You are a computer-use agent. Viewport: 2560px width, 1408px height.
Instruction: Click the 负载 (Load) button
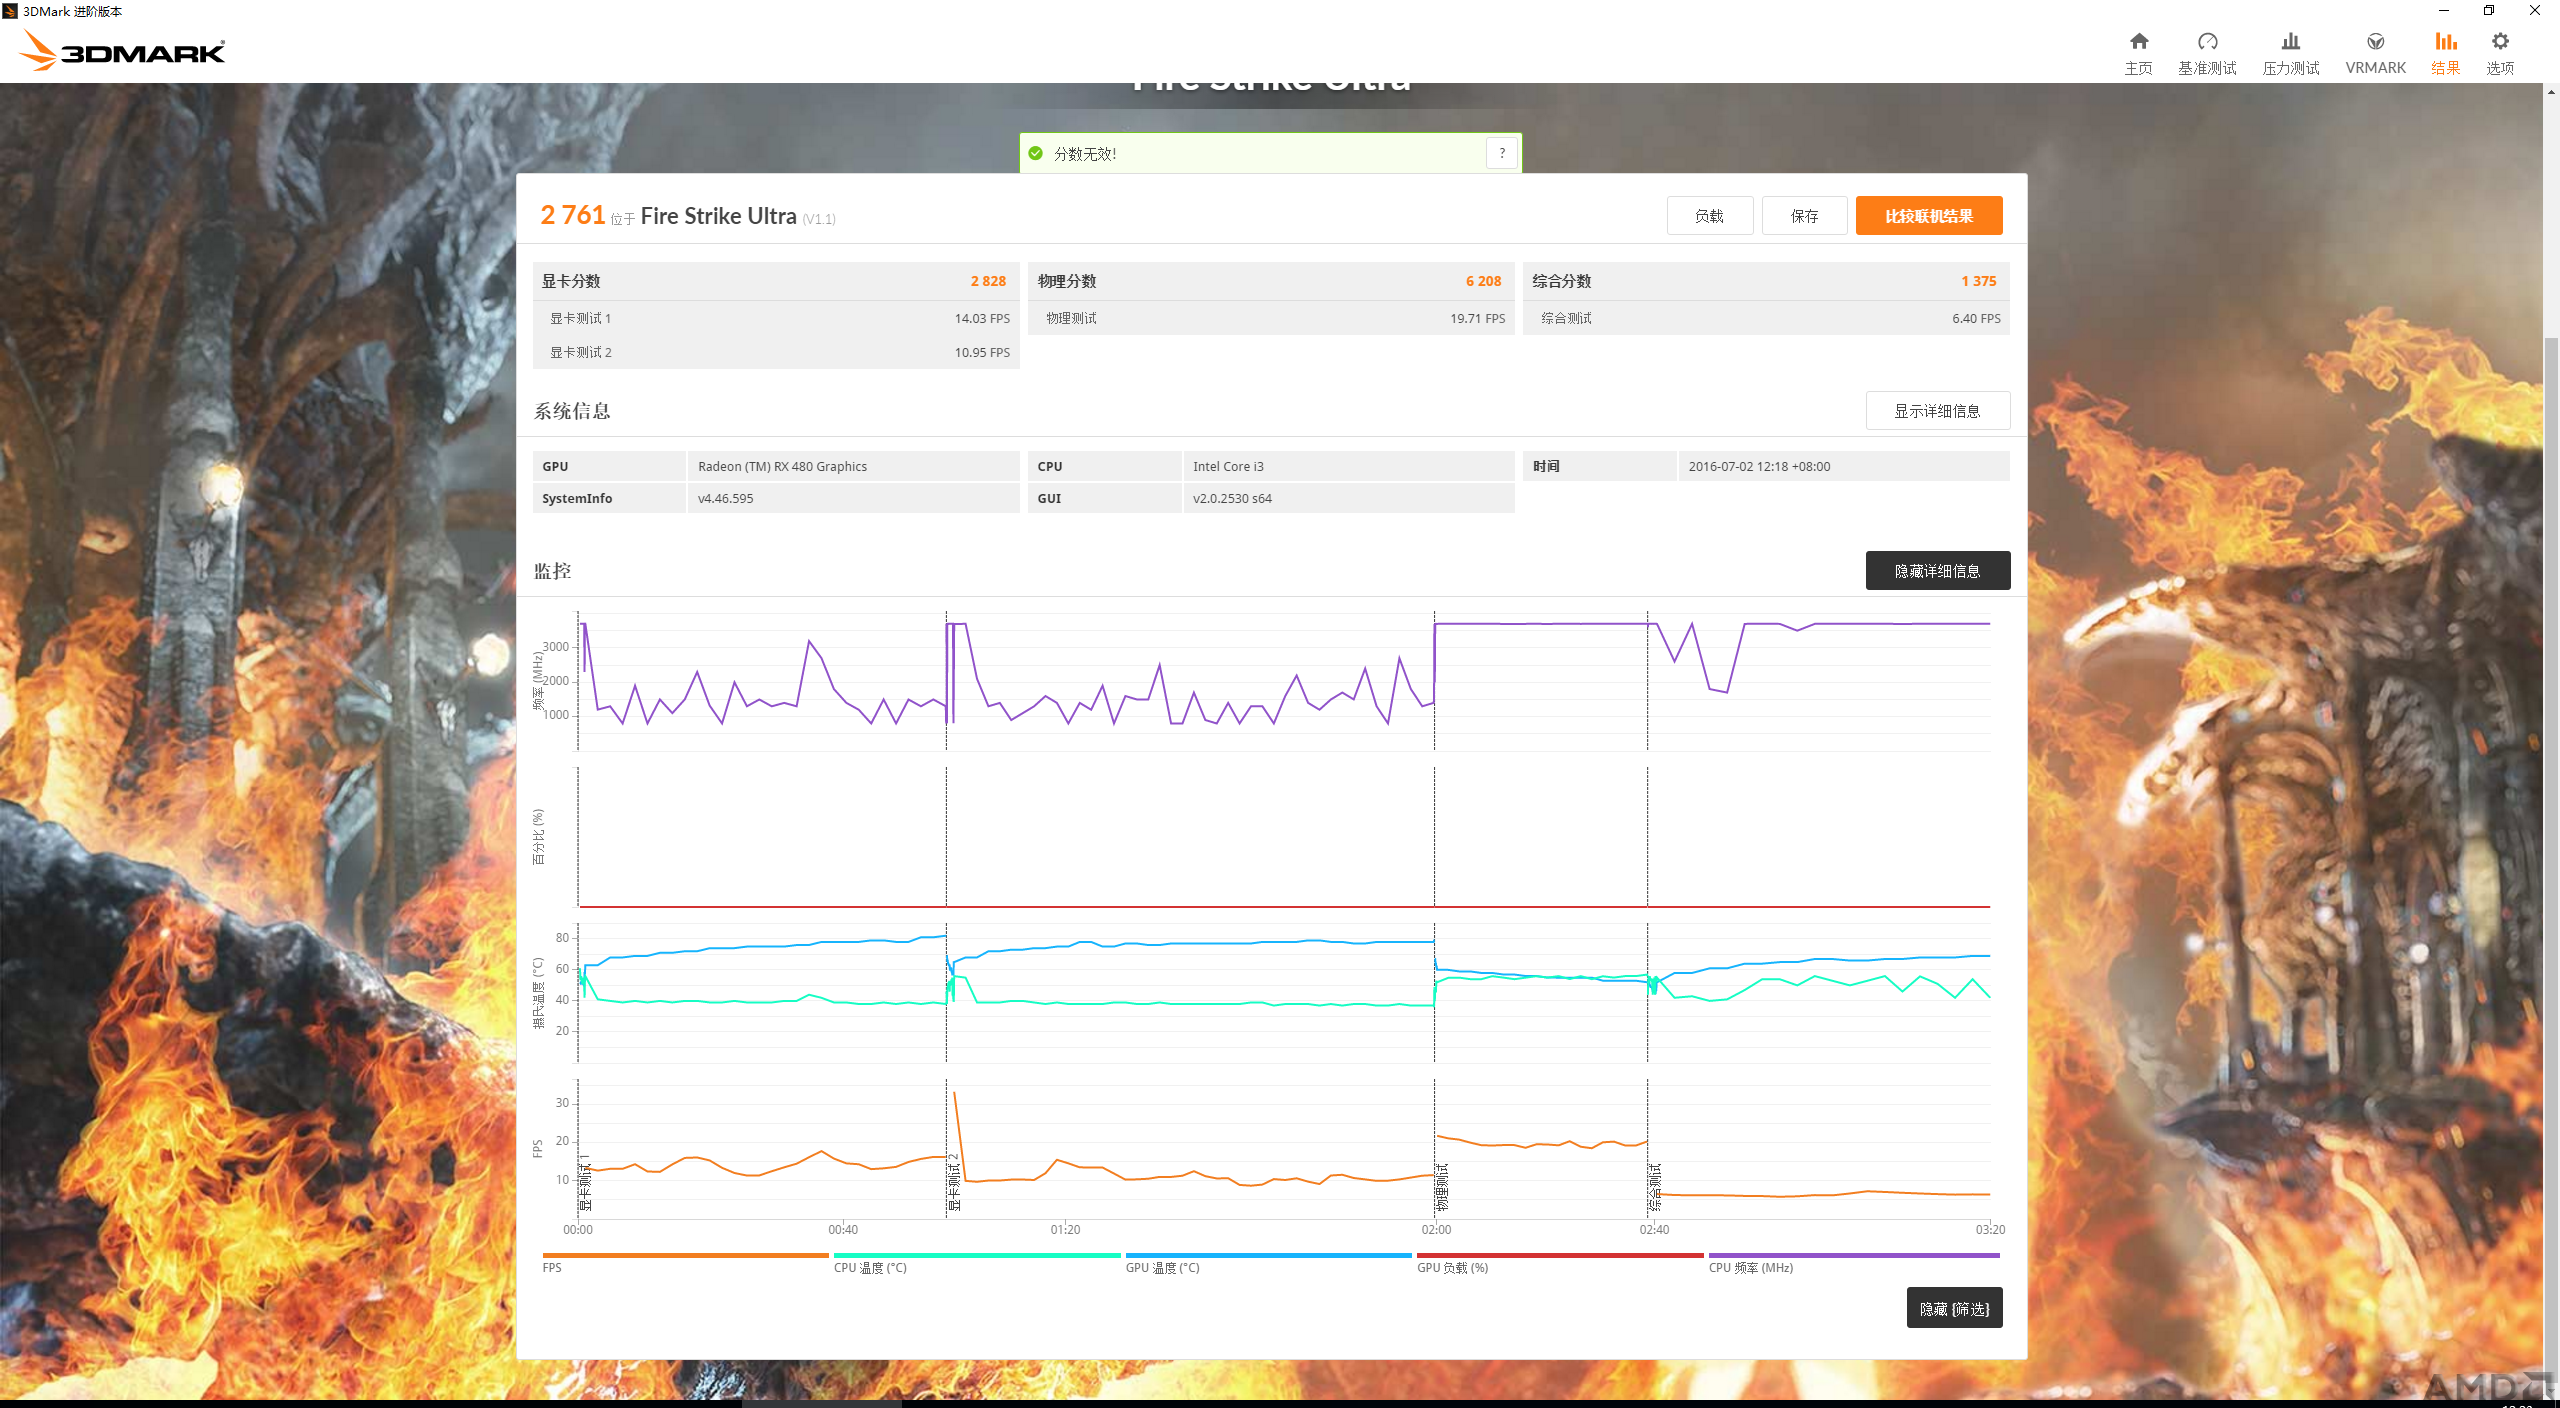point(1709,216)
